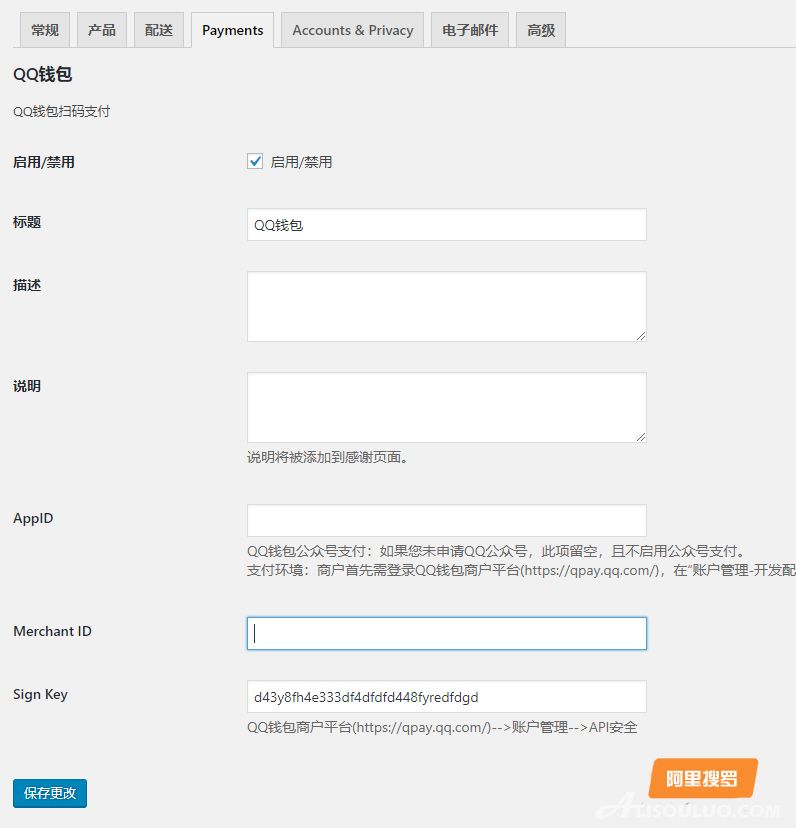Click the 支付环境 help text line

coord(521,570)
